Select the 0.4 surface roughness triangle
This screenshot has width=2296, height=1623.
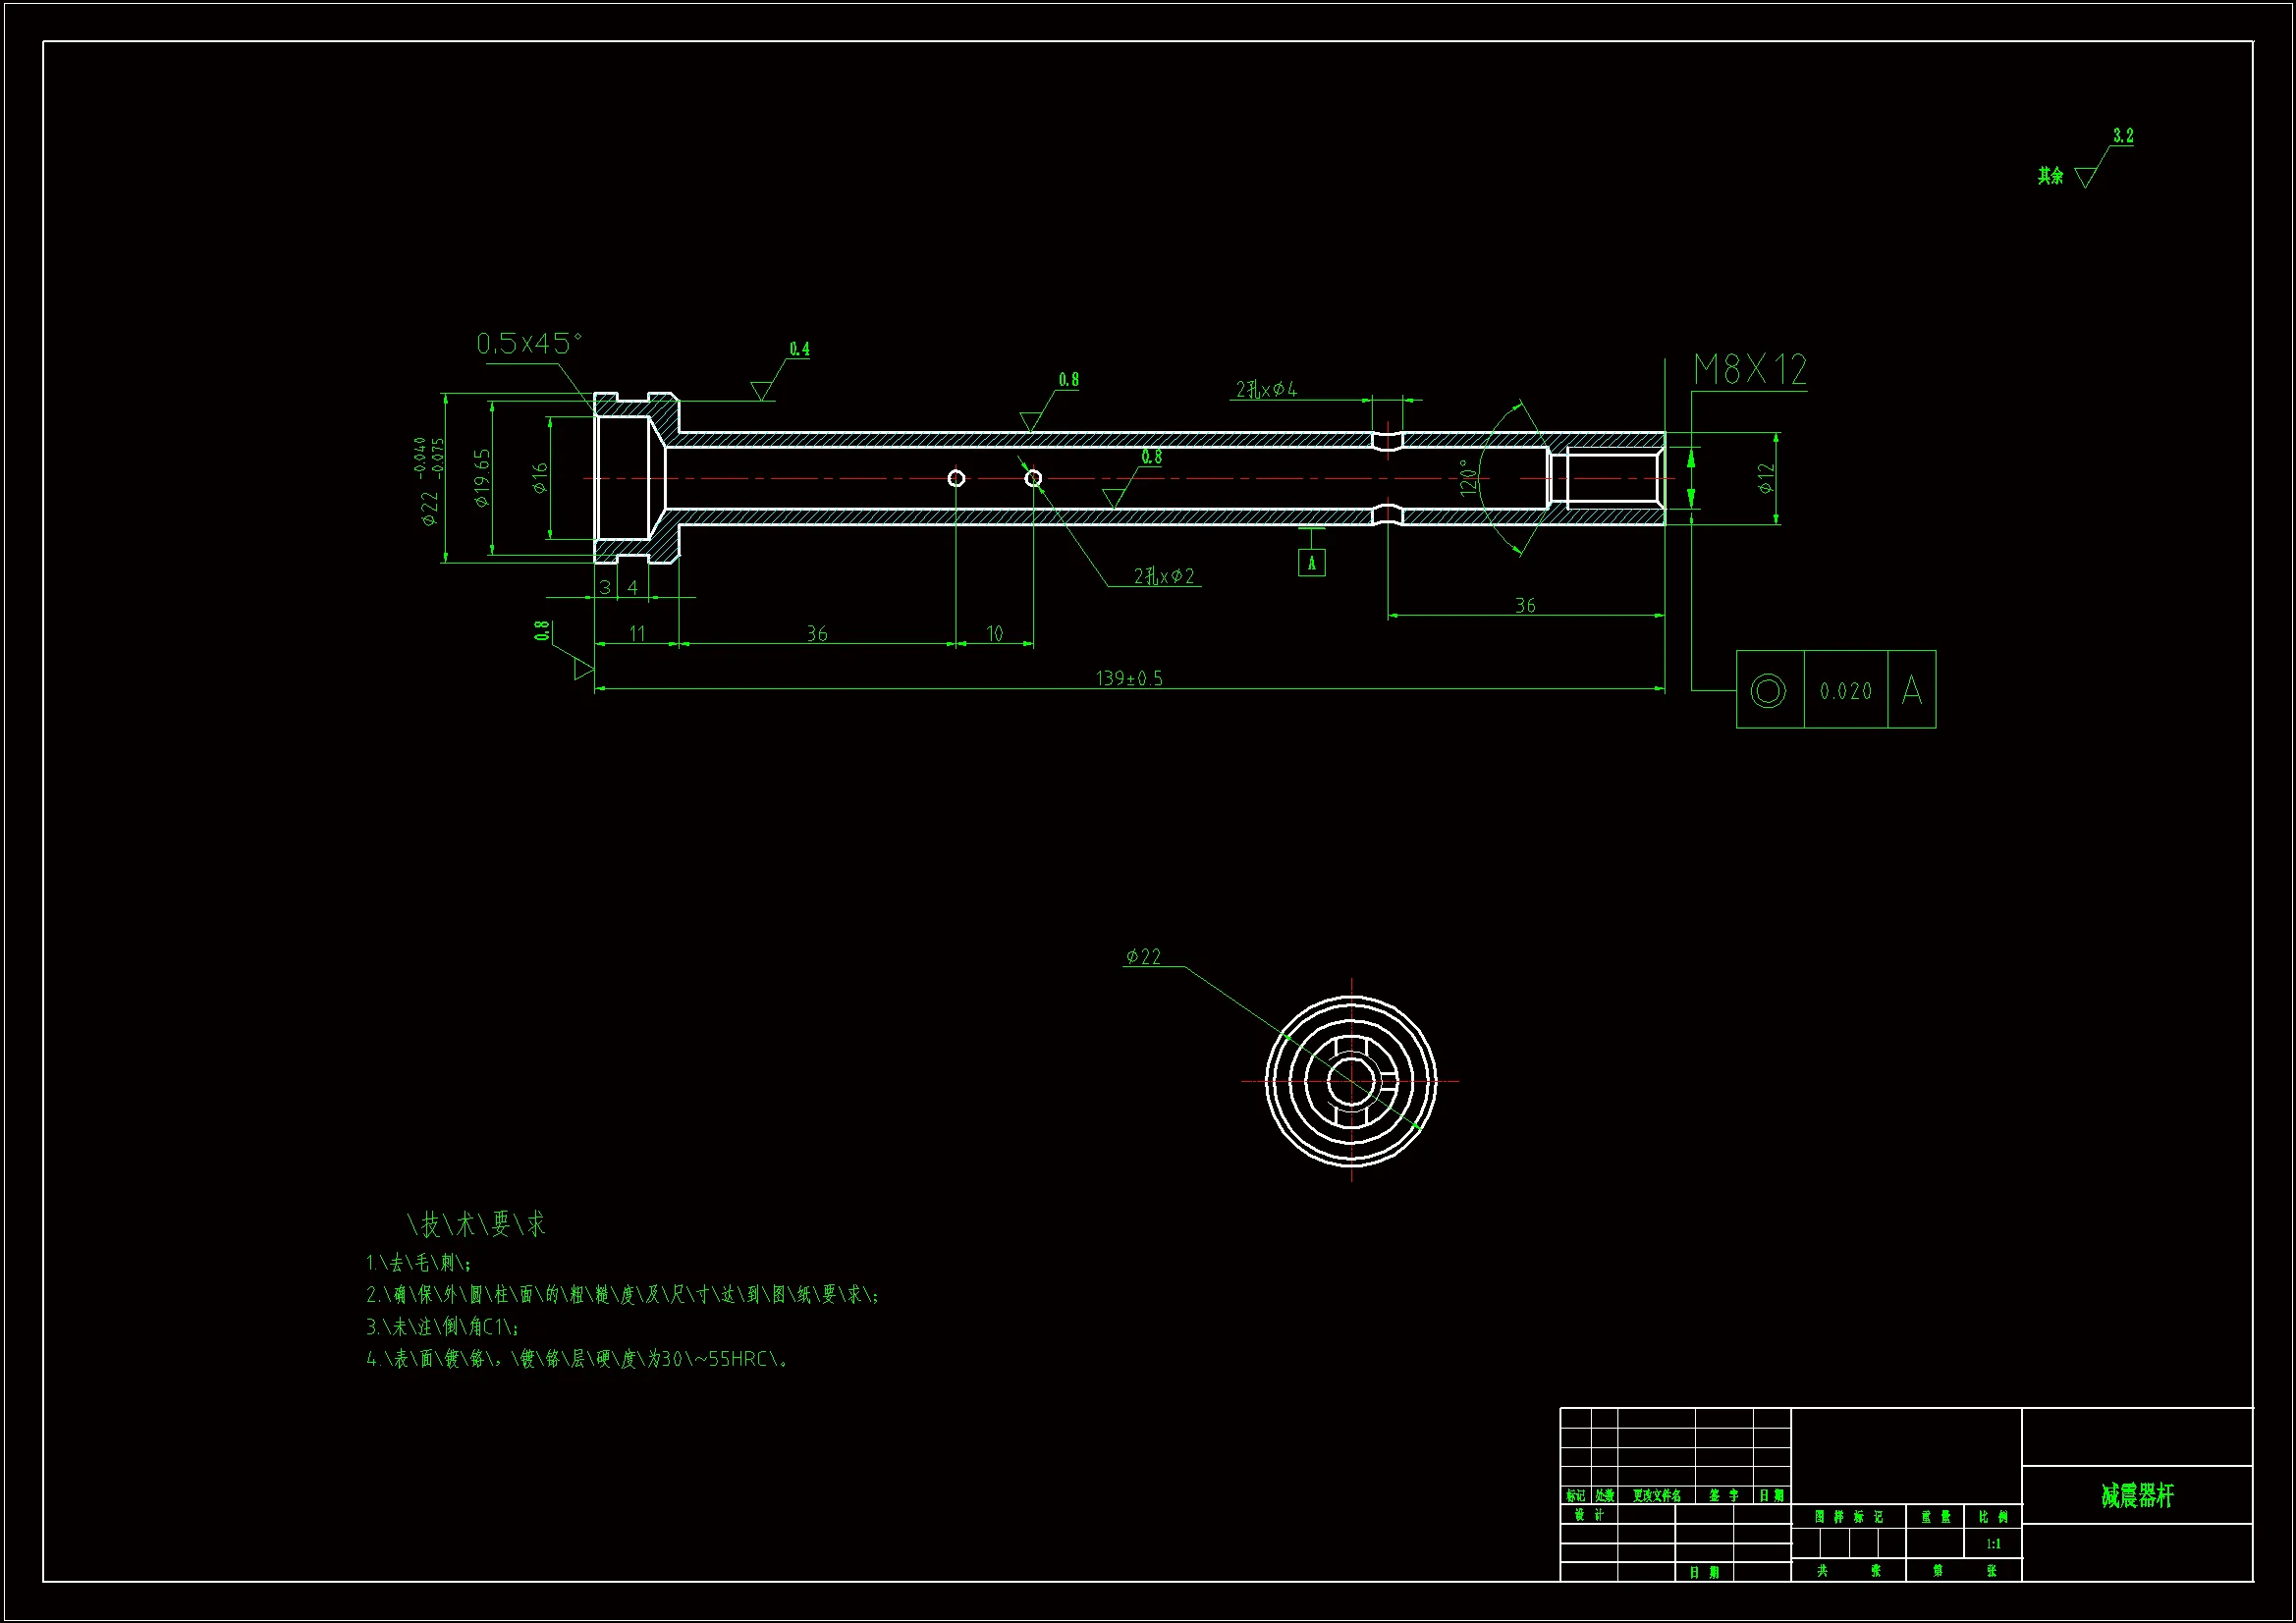pos(763,390)
